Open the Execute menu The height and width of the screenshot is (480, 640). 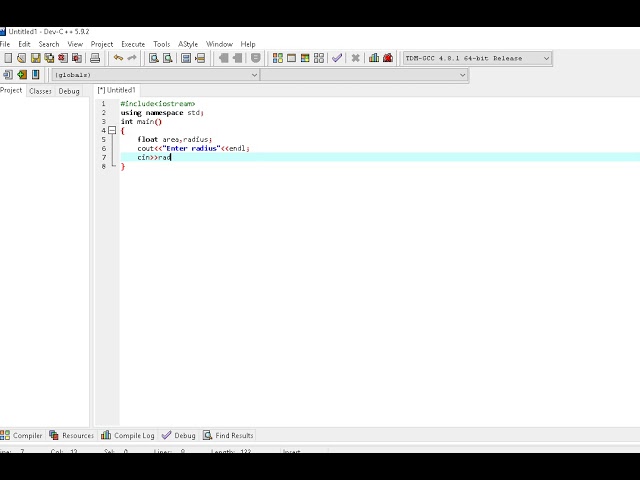[x=133, y=44]
